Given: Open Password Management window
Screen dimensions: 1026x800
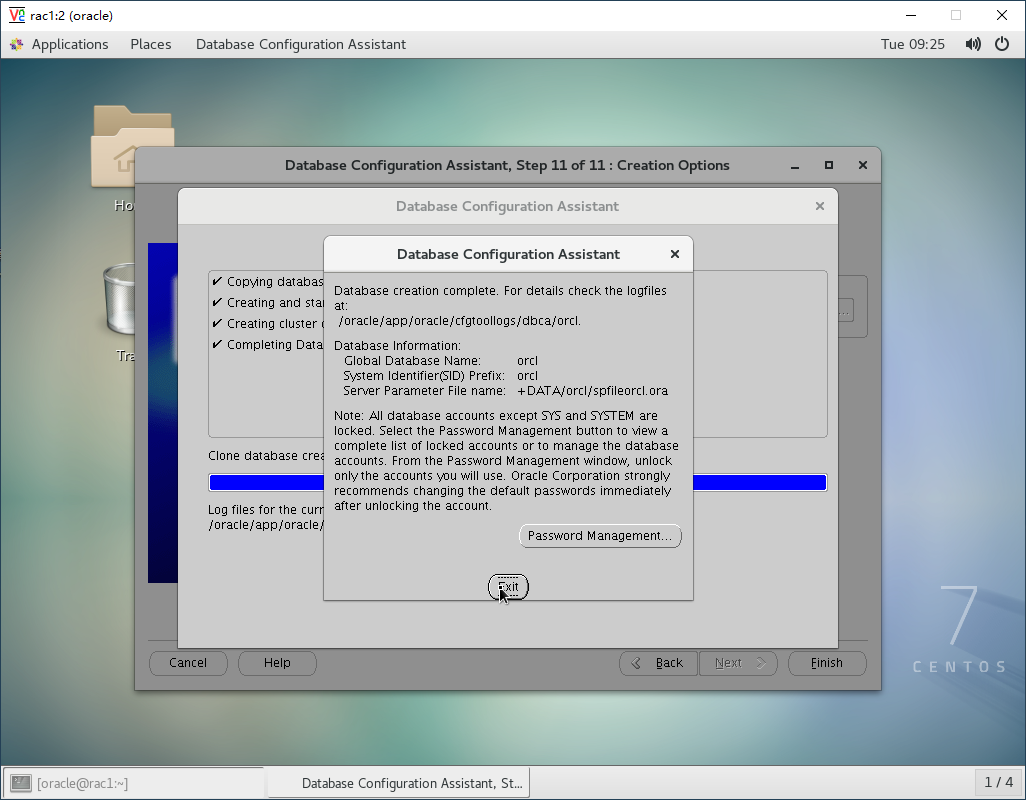Looking at the screenshot, I should (599, 536).
